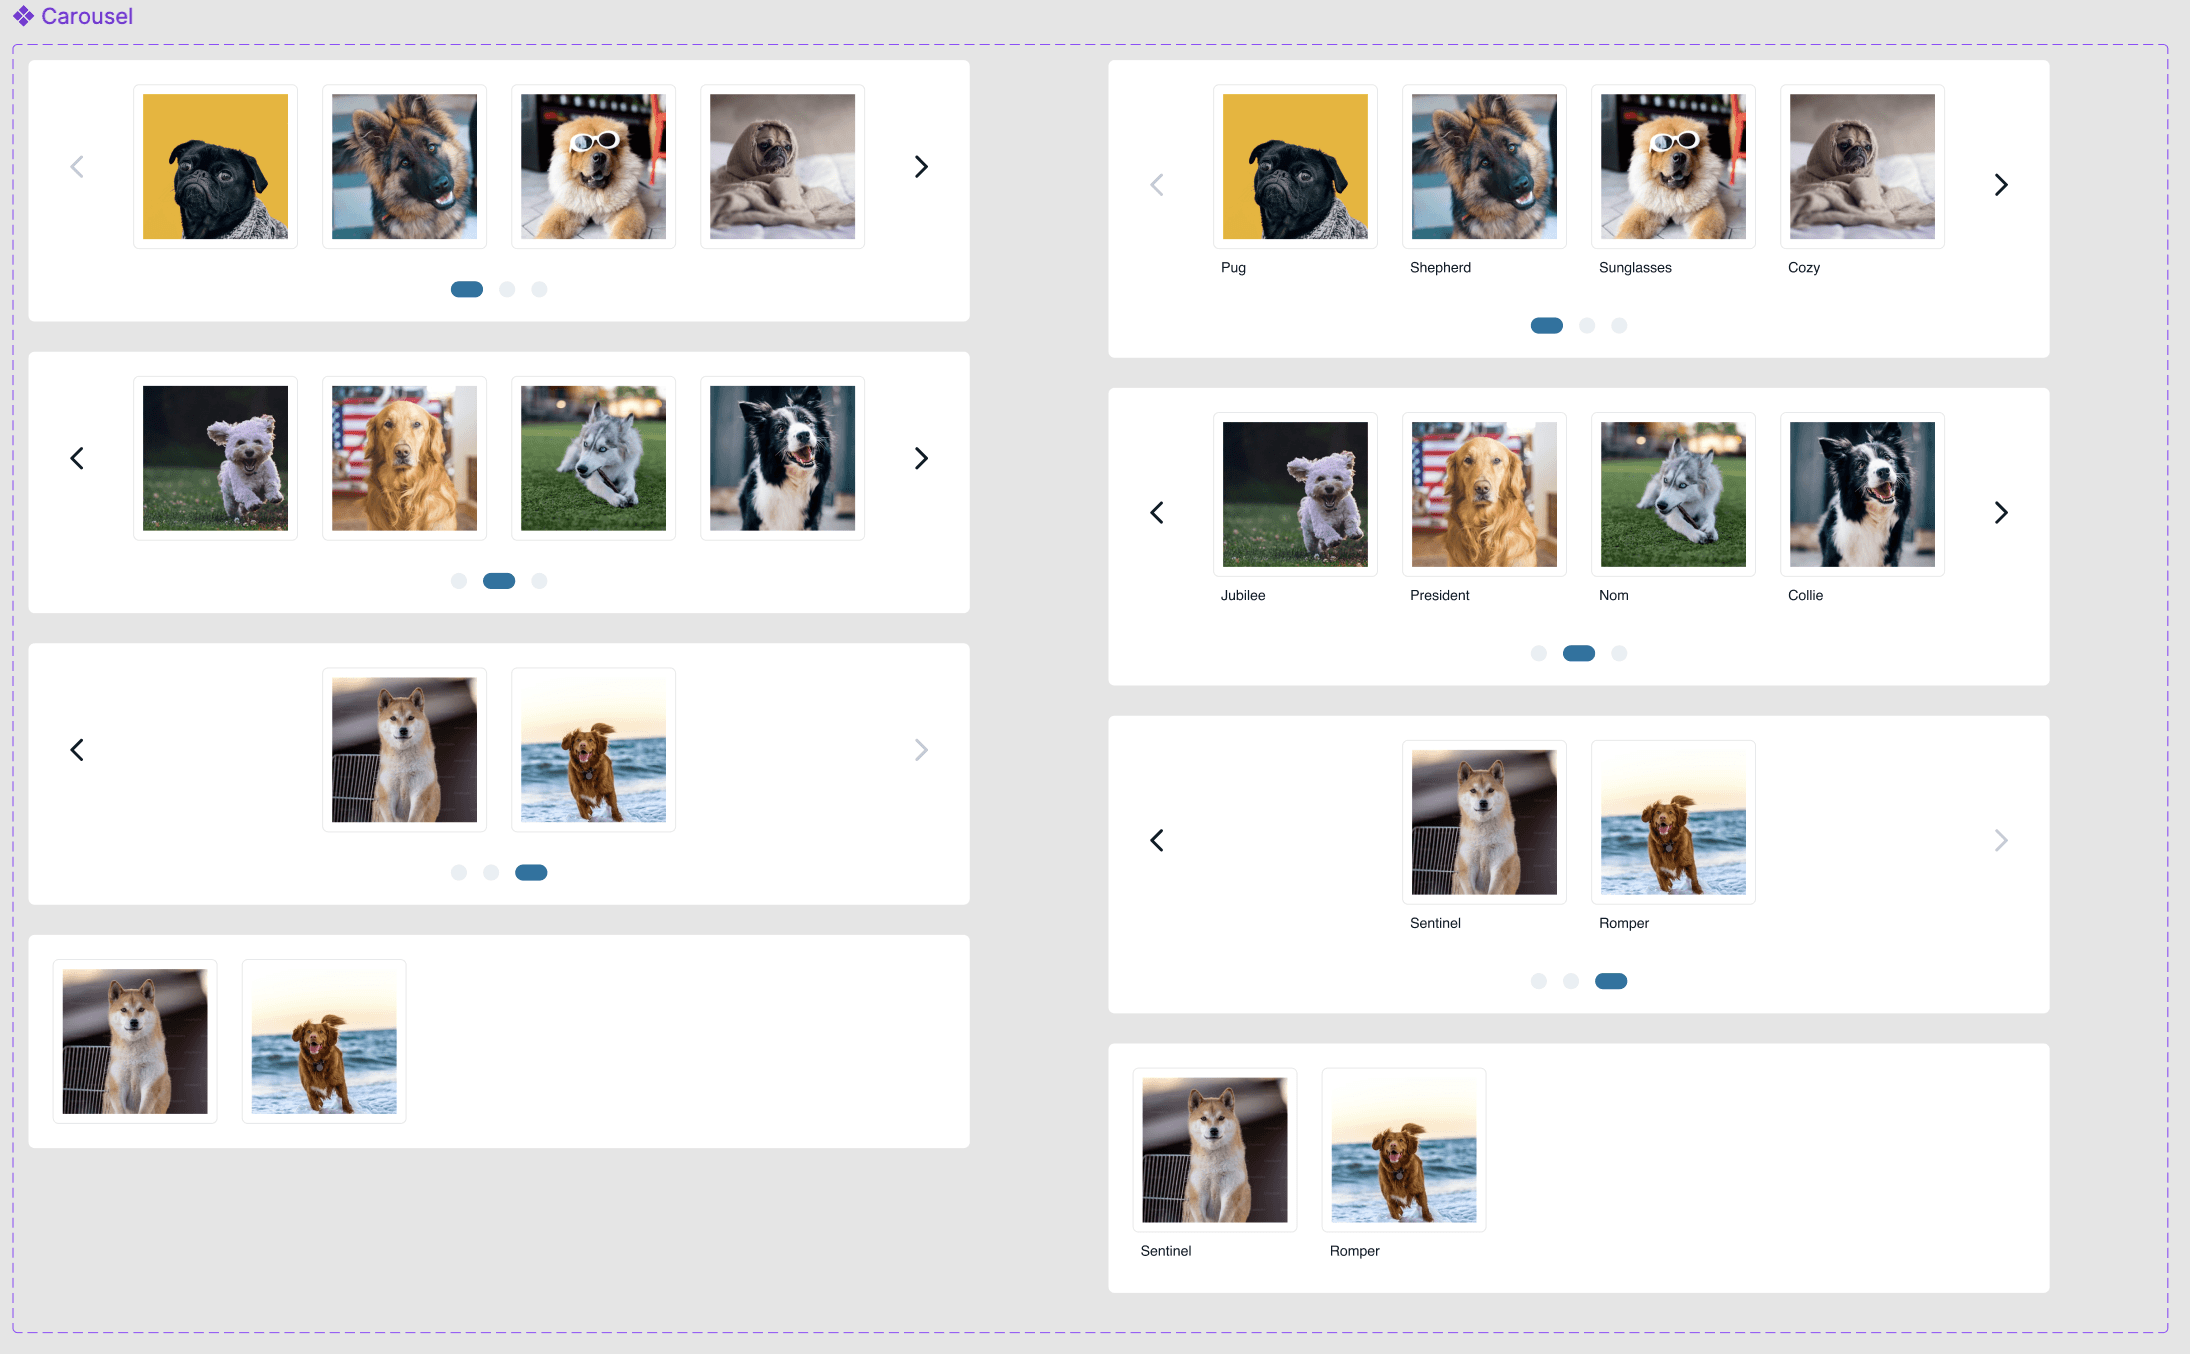Screen dimensions: 2190x1354
Task: Click the previous arrow on right third carousel
Action: (1158, 841)
